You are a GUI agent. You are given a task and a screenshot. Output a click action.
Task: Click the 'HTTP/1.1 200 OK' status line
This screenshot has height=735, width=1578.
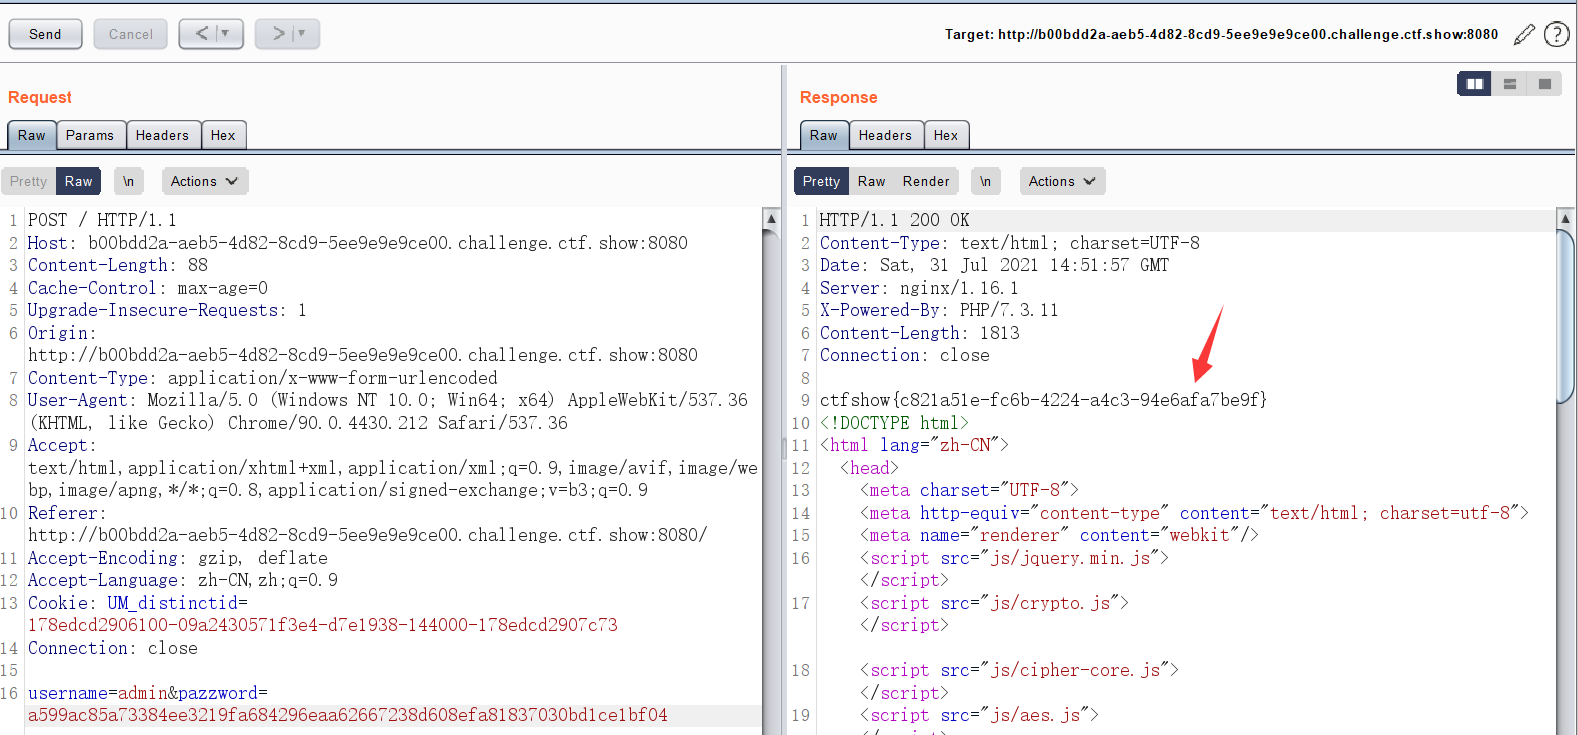pos(895,220)
